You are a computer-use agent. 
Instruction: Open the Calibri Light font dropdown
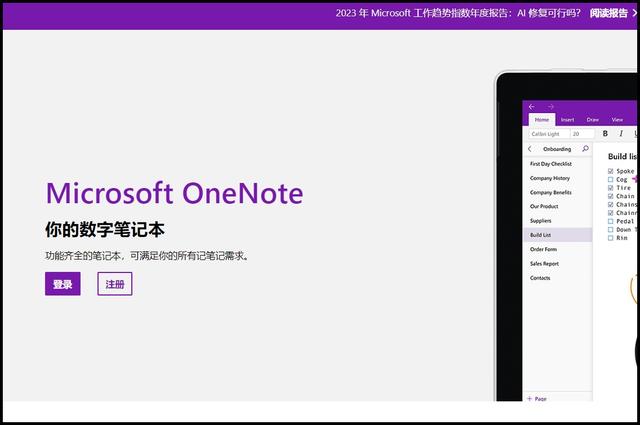pos(549,134)
